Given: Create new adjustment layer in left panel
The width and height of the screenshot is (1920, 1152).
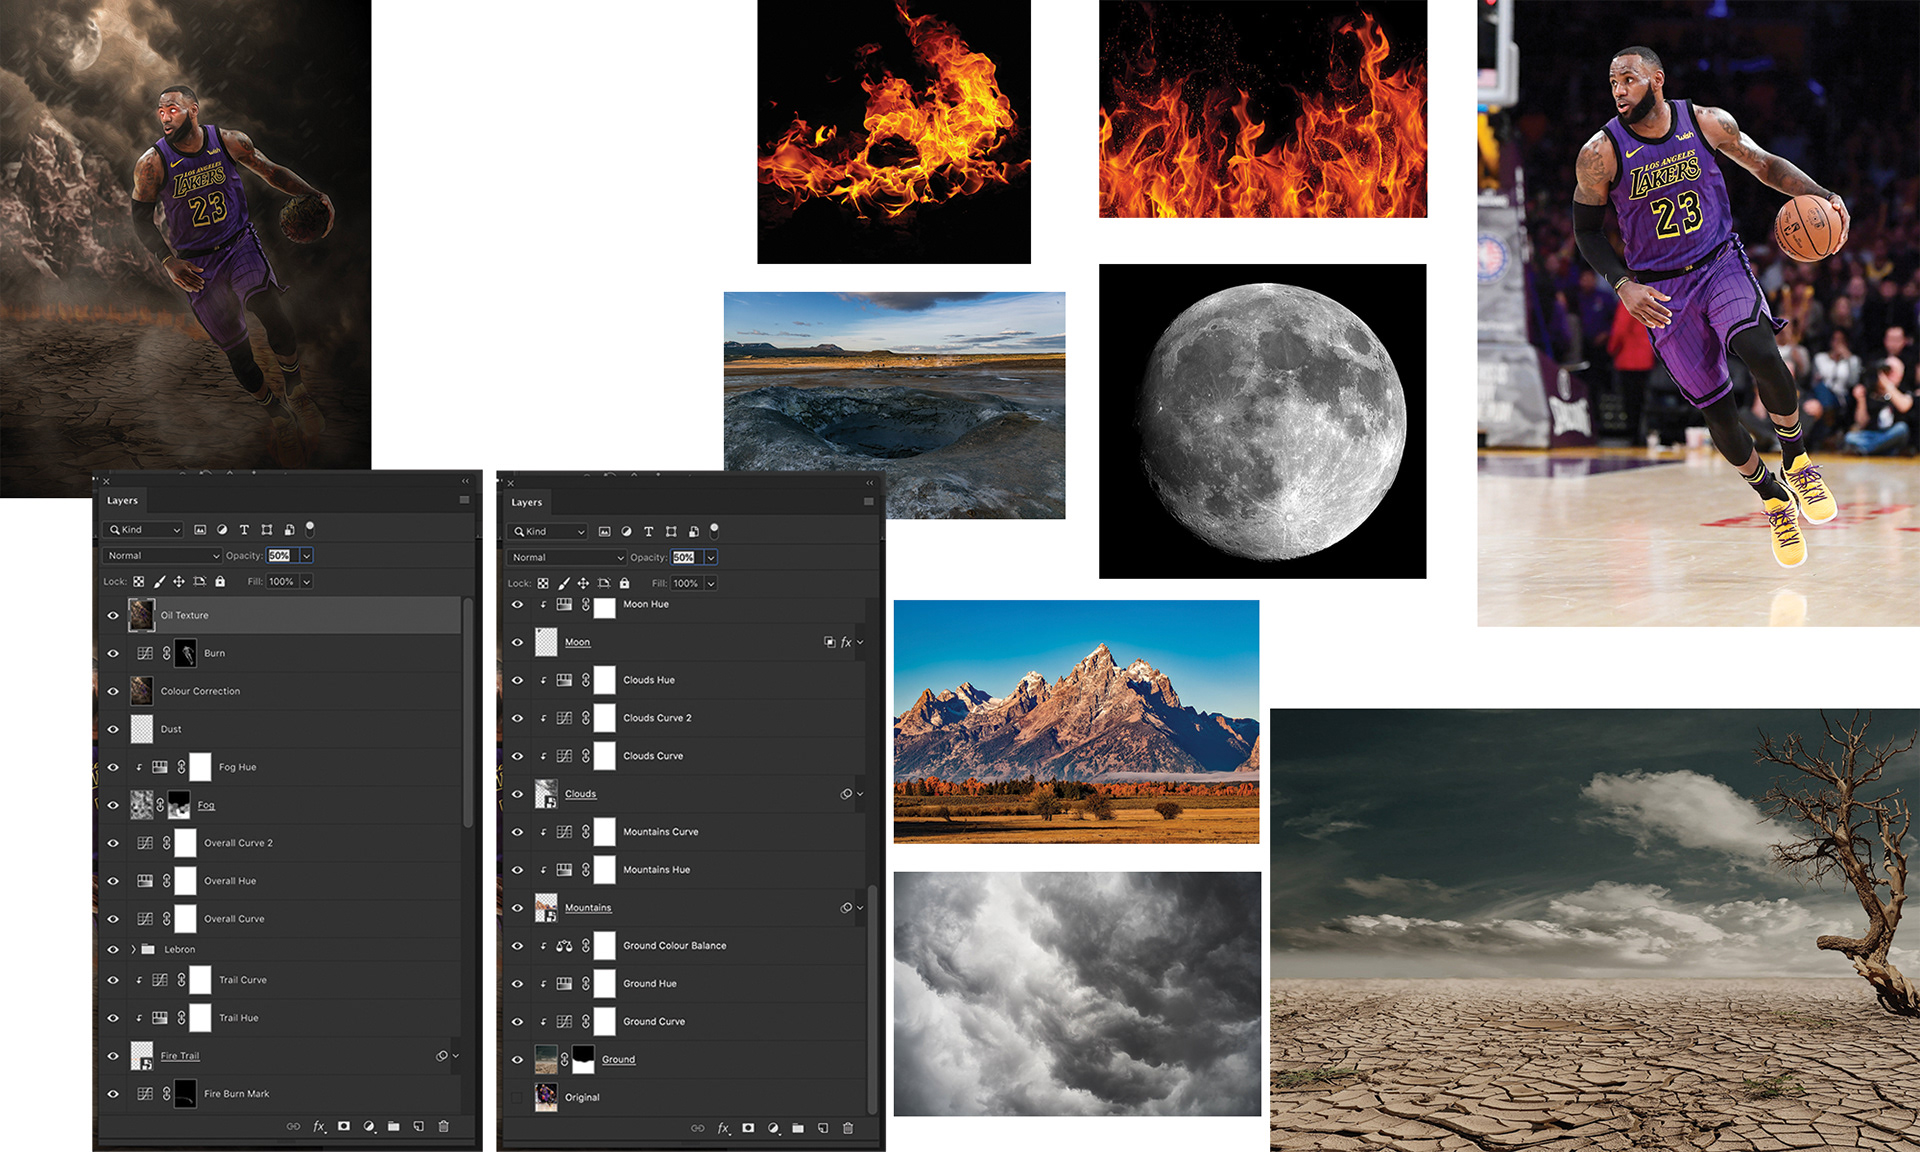Looking at the screenshot, I should [x=369, y=1126].
